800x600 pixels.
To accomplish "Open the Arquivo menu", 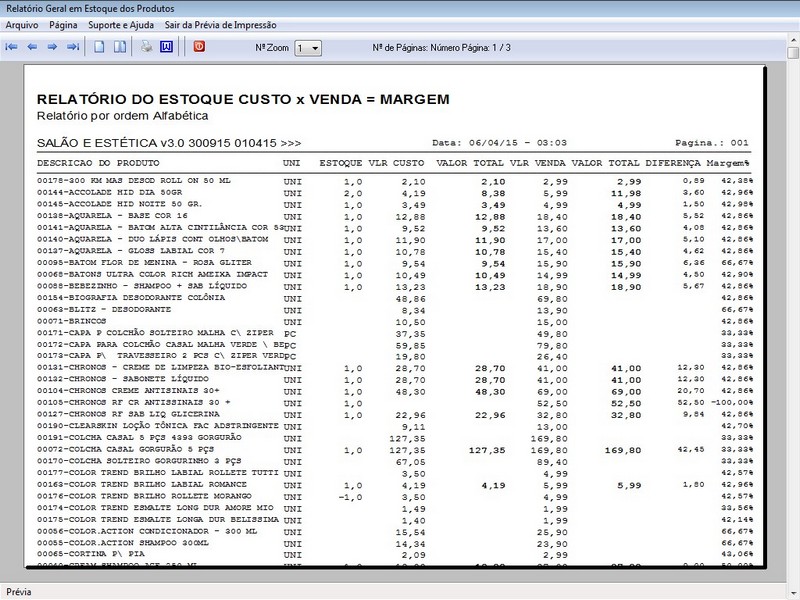I will (x=22, y=25).
